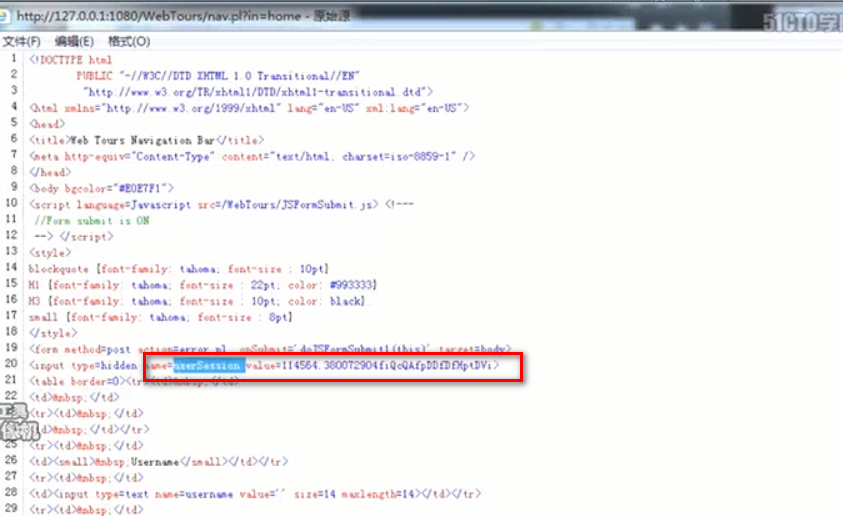Click line number 28 in the gutter
843x516 pixels.
11,492
